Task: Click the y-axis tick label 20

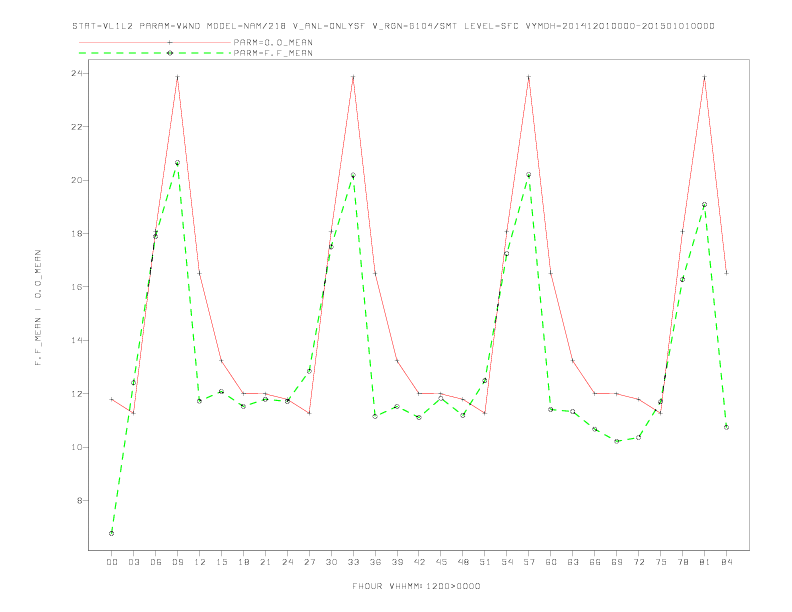Action: (77, 180)
